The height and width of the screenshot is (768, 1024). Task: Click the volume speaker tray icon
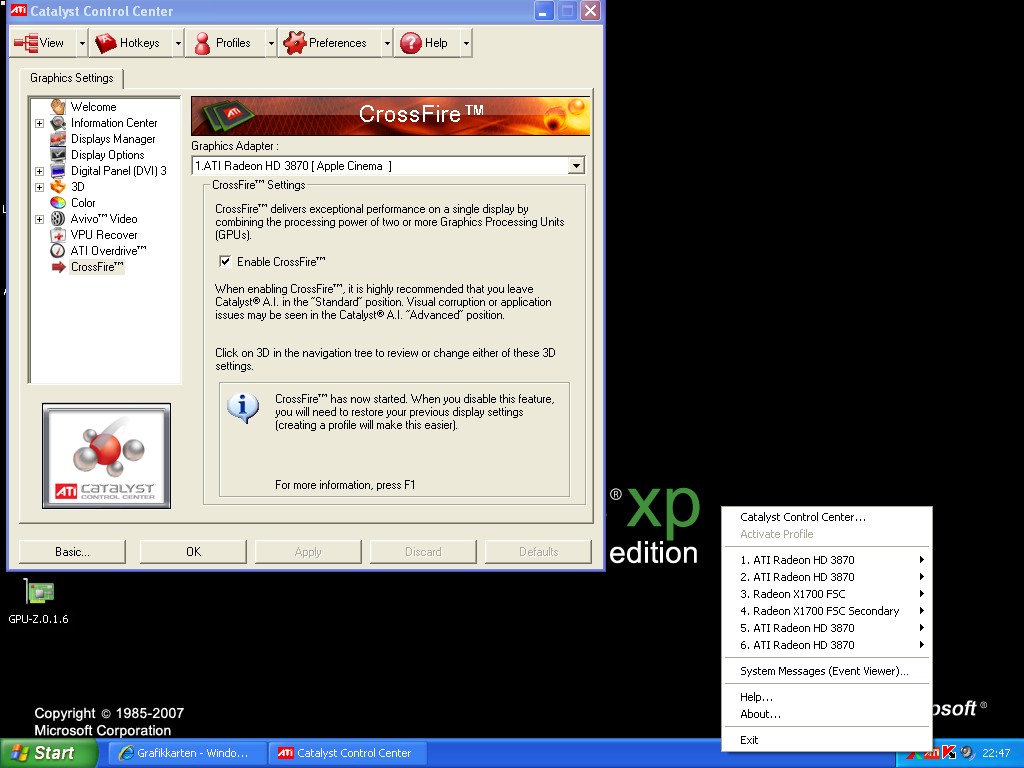click(x=967, y=753)
